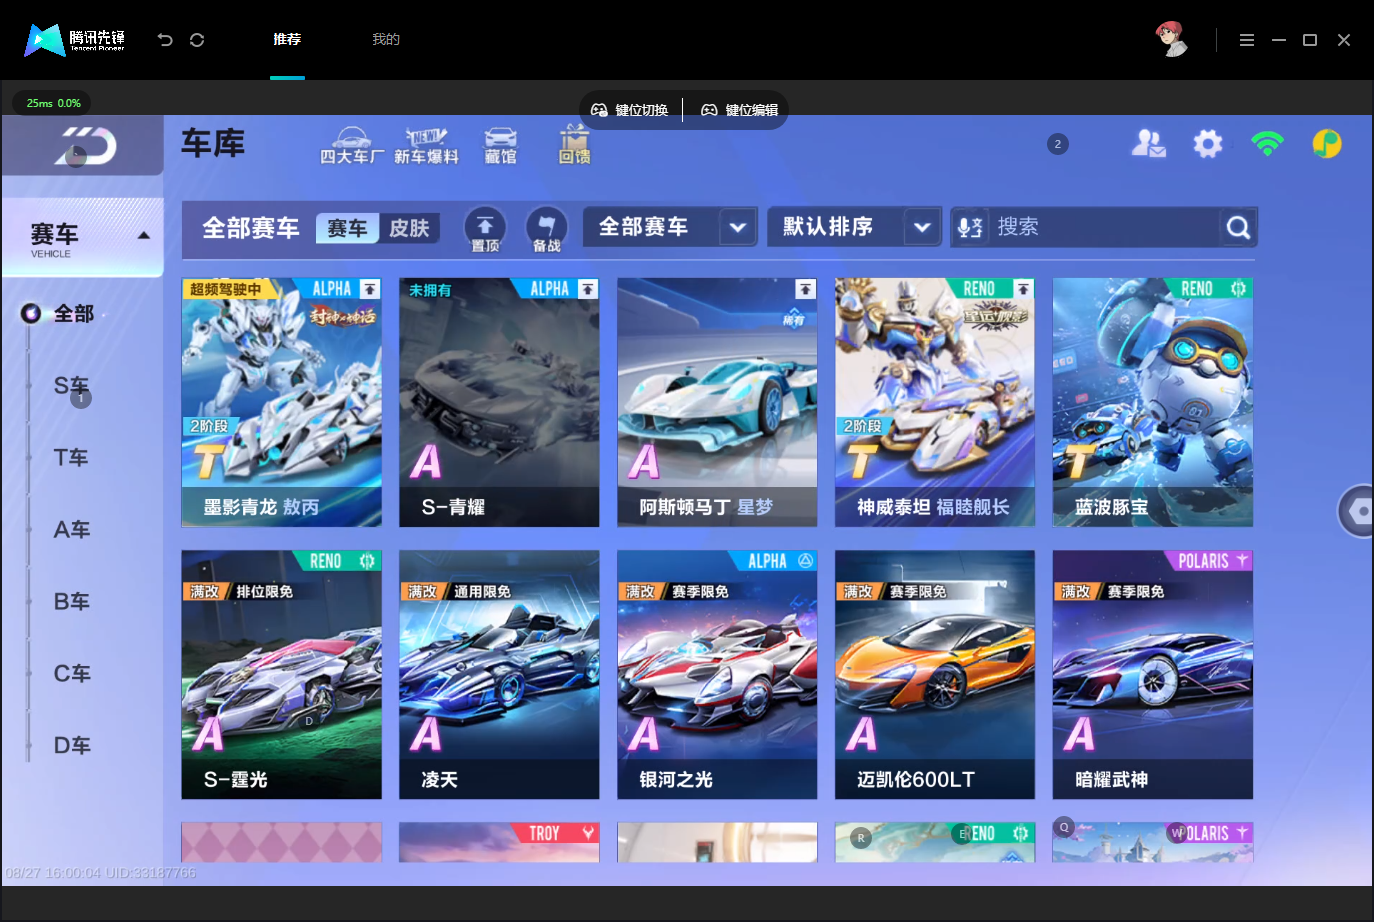Click the notification badge showing 2
1374x922 pixels.
click(x=1058, y=144)
